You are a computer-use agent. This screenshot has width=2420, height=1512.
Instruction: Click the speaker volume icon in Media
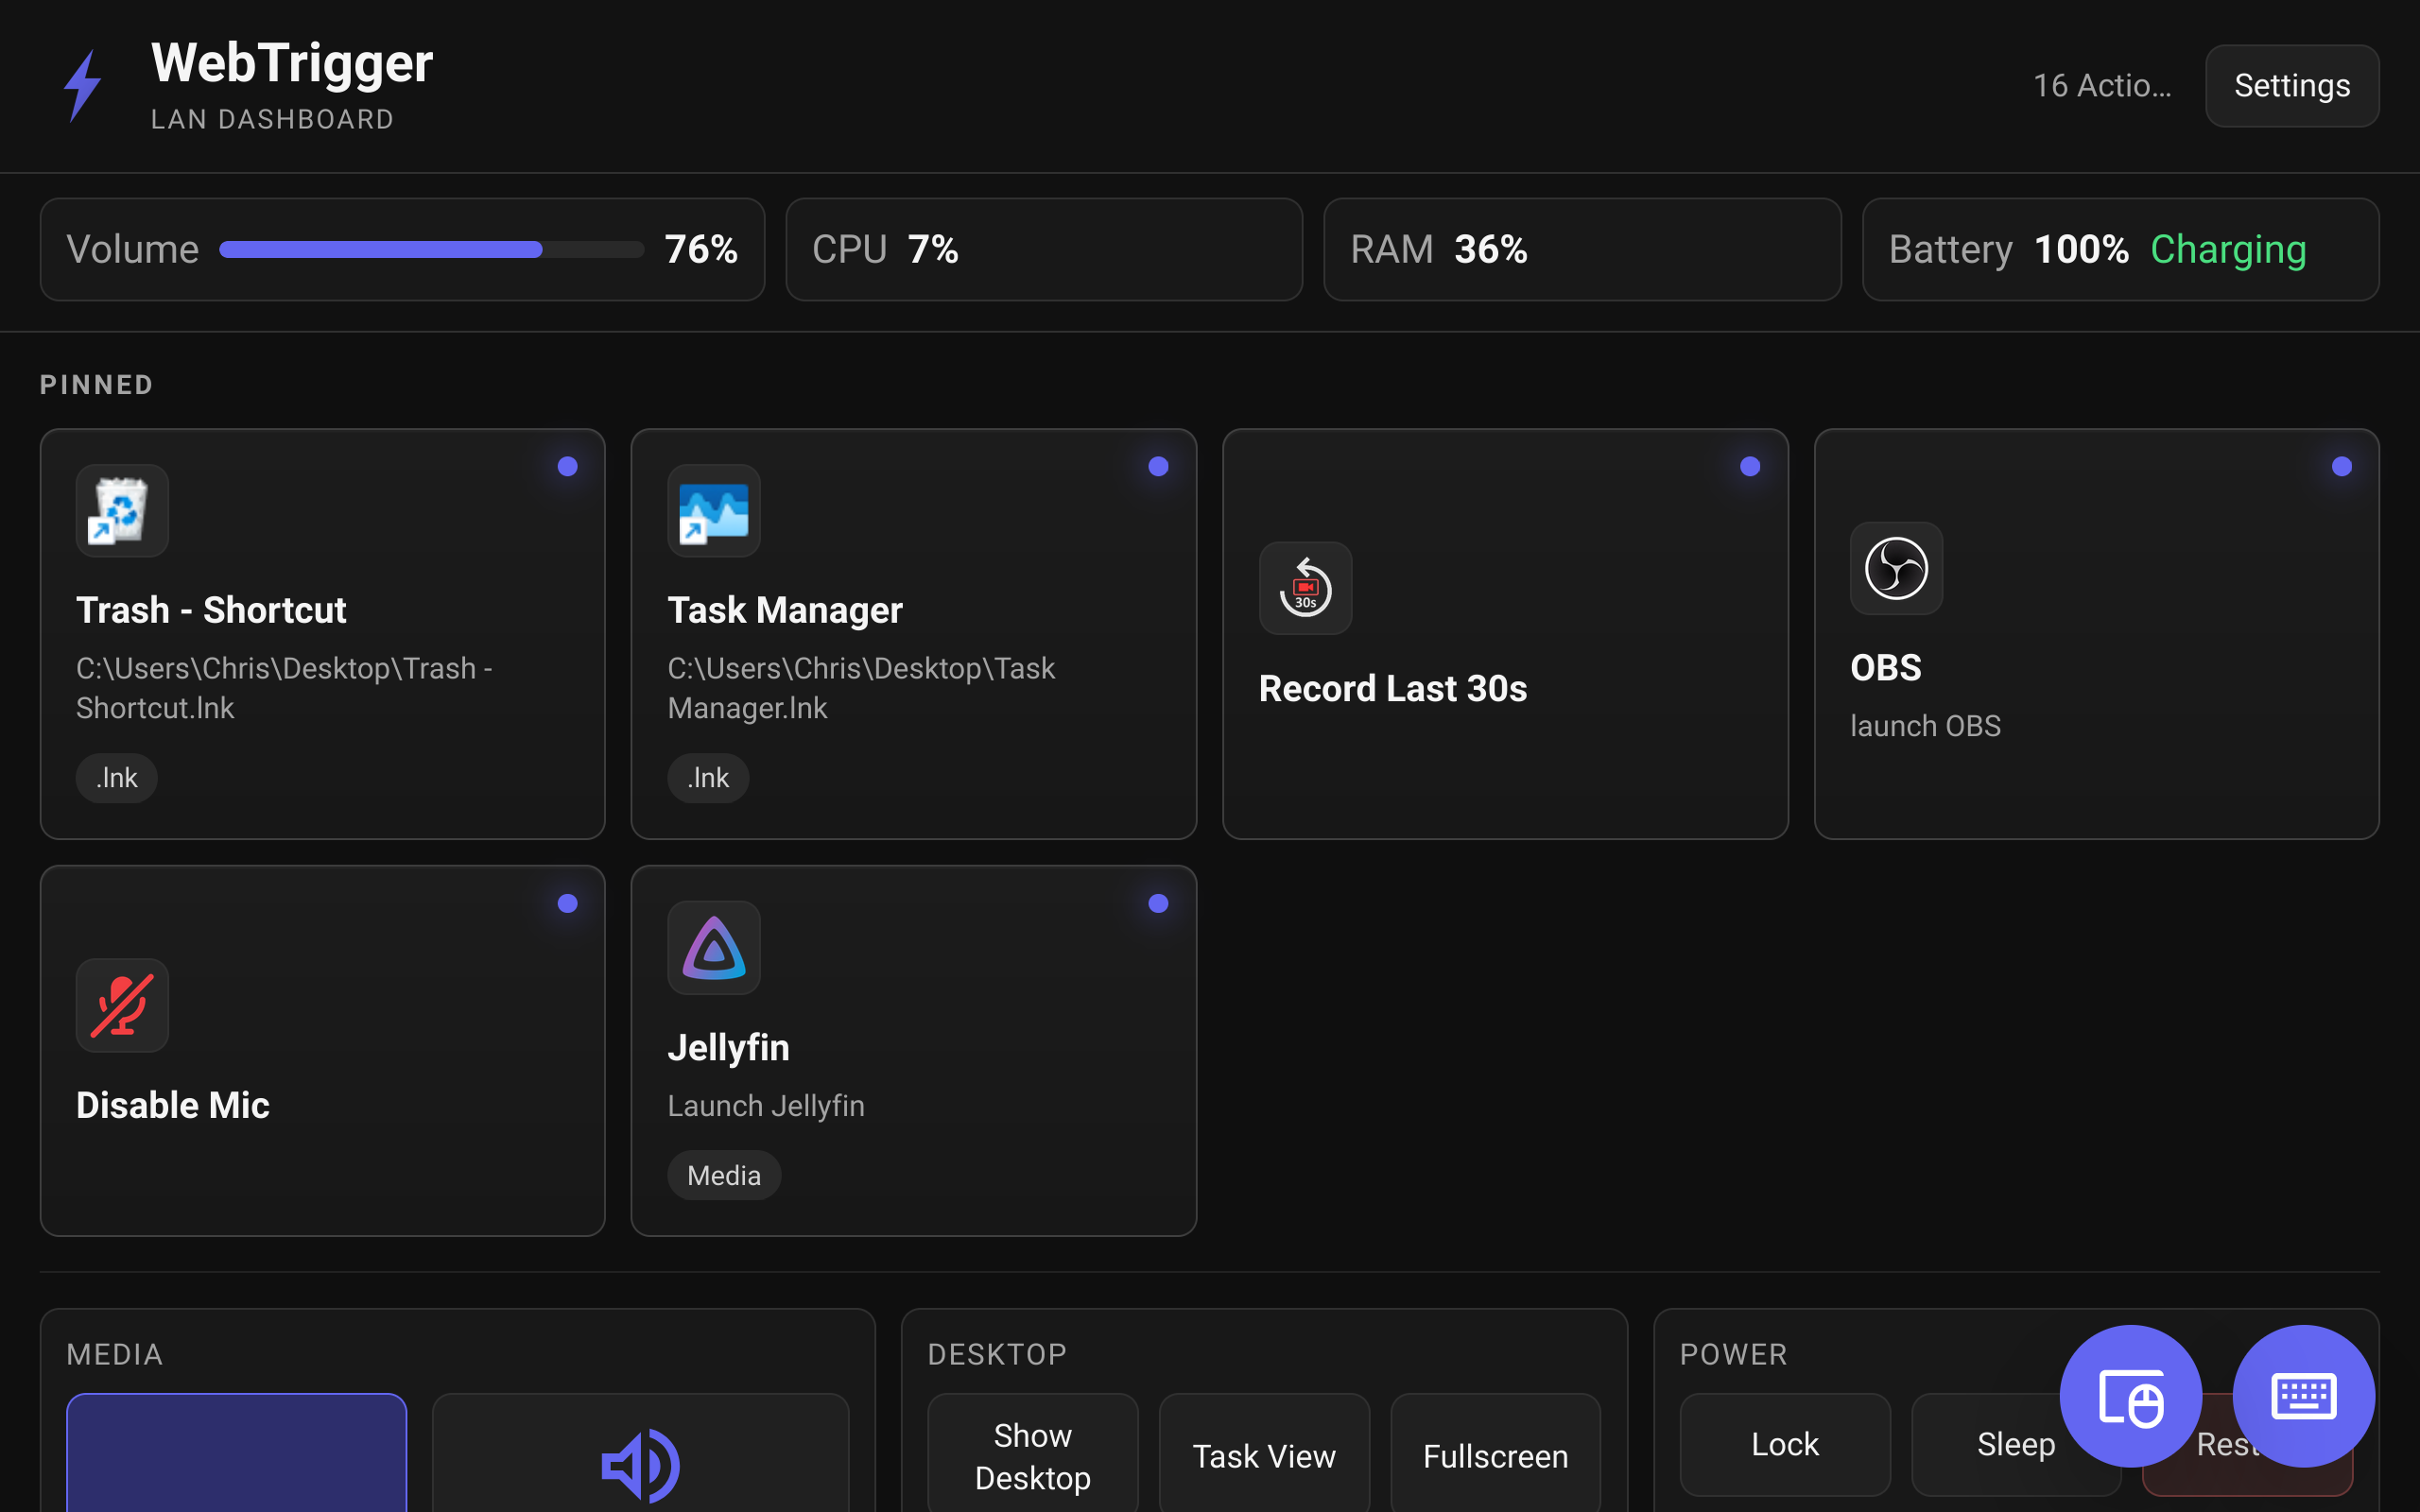click(640, 1465)
